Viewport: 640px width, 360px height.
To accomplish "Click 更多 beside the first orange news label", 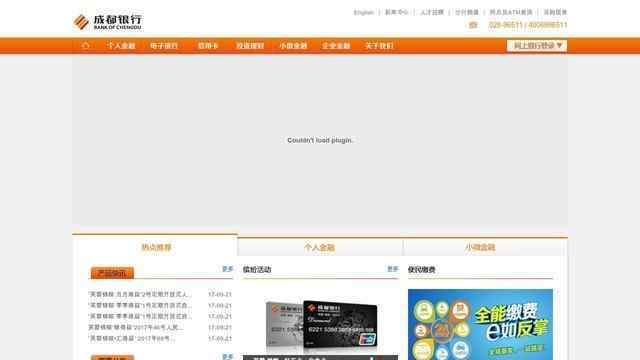I will click(227, 269).
